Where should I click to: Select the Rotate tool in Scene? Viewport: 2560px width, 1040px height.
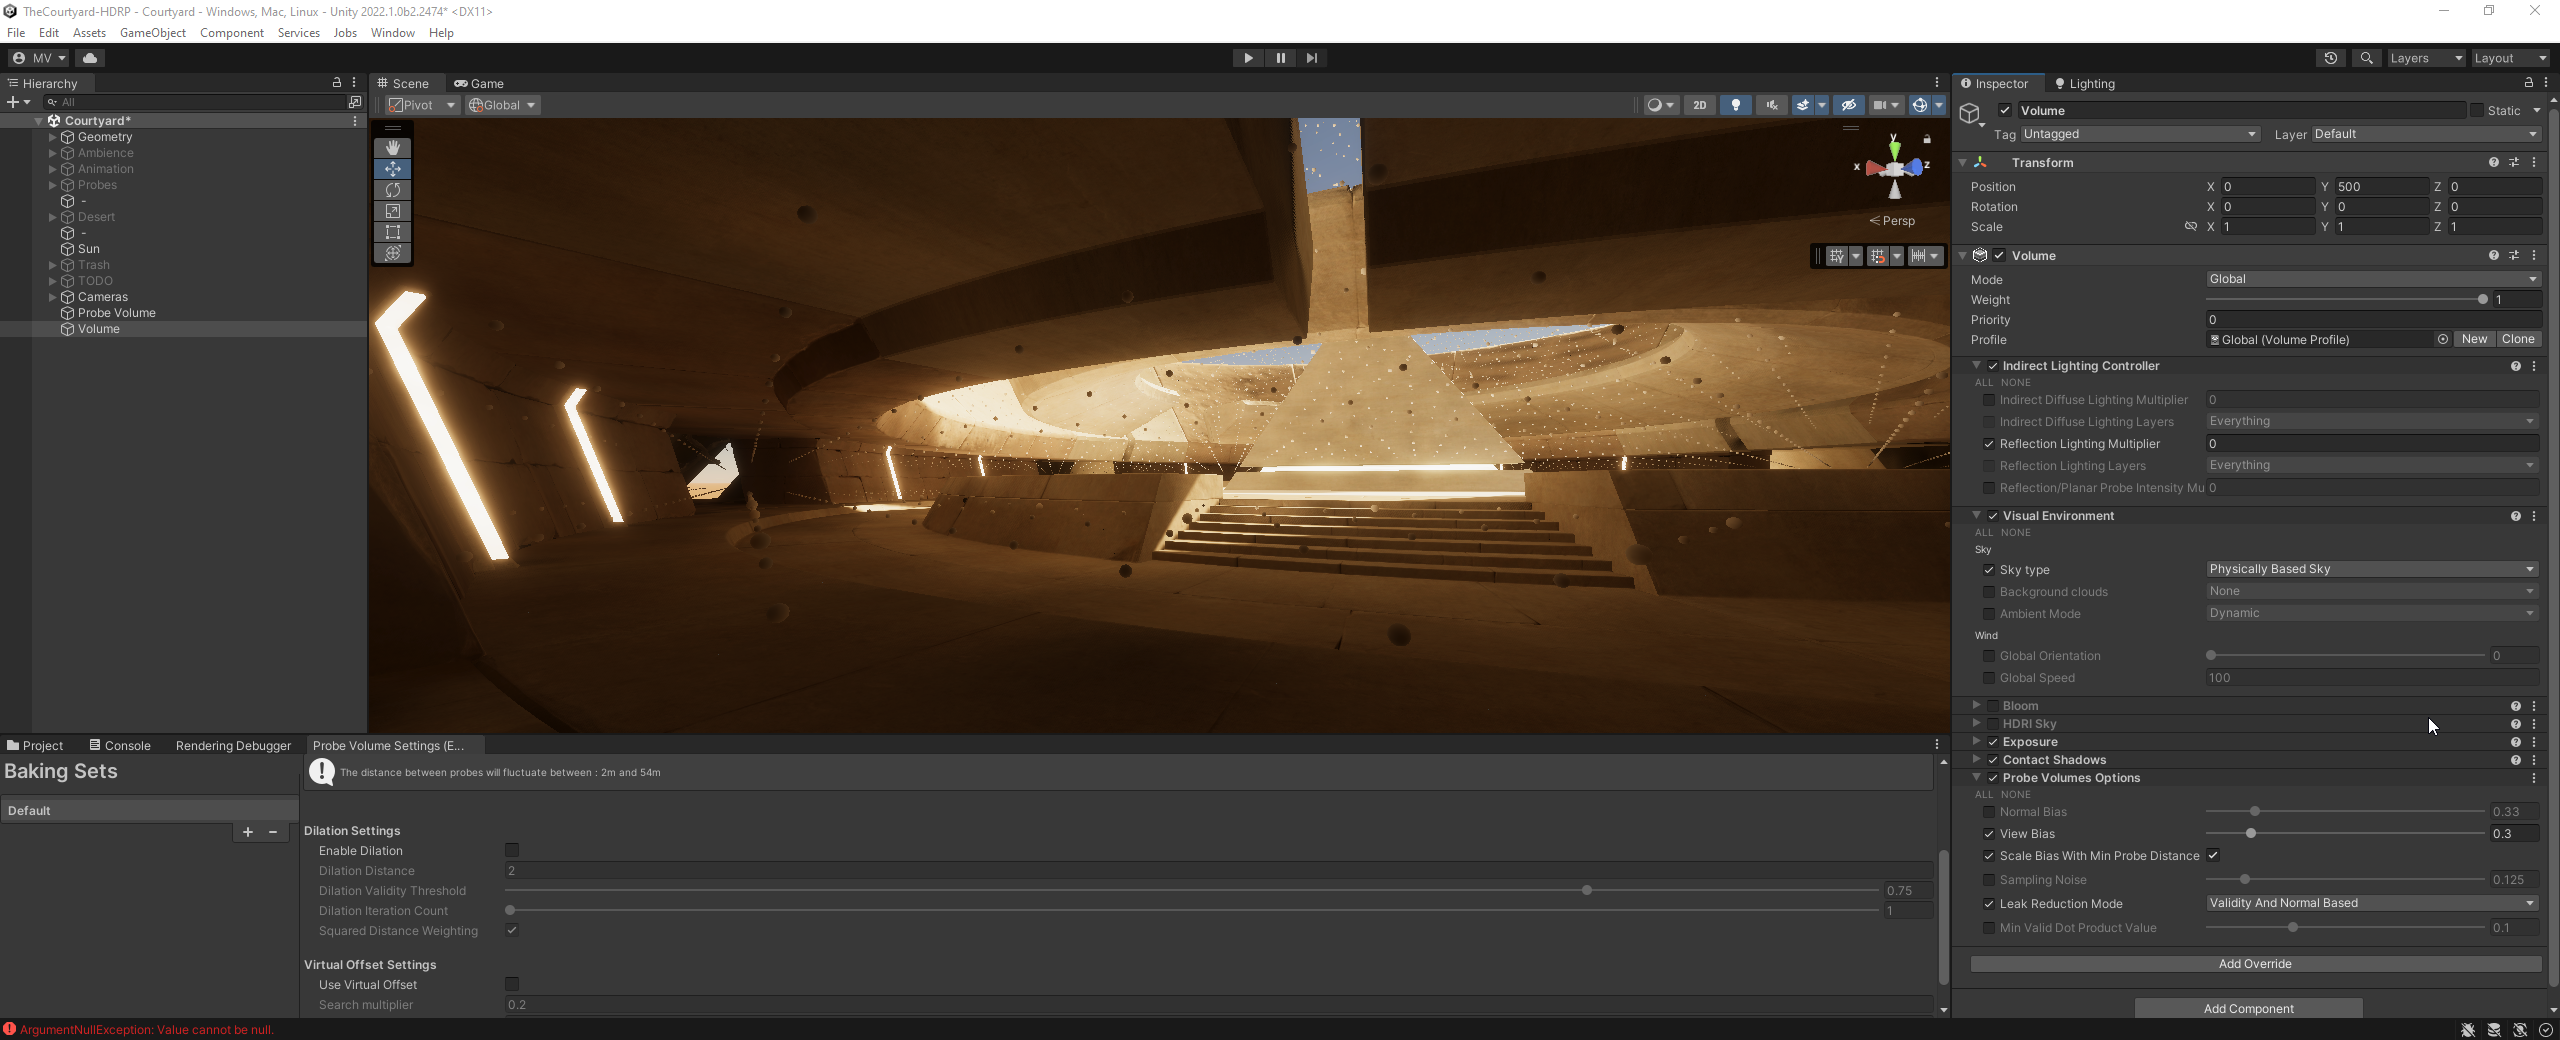click(392, 190)
